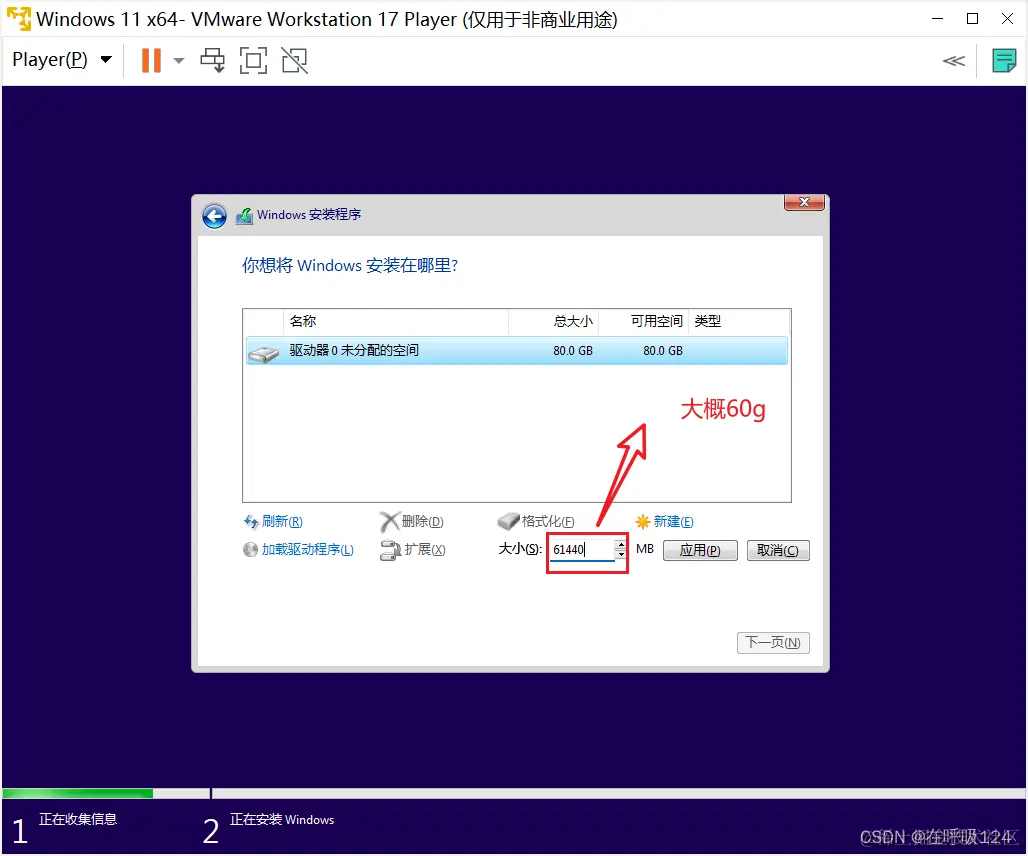Decrease size with the down spinner arrow
1028x856 pixels.
pos(621,554)
